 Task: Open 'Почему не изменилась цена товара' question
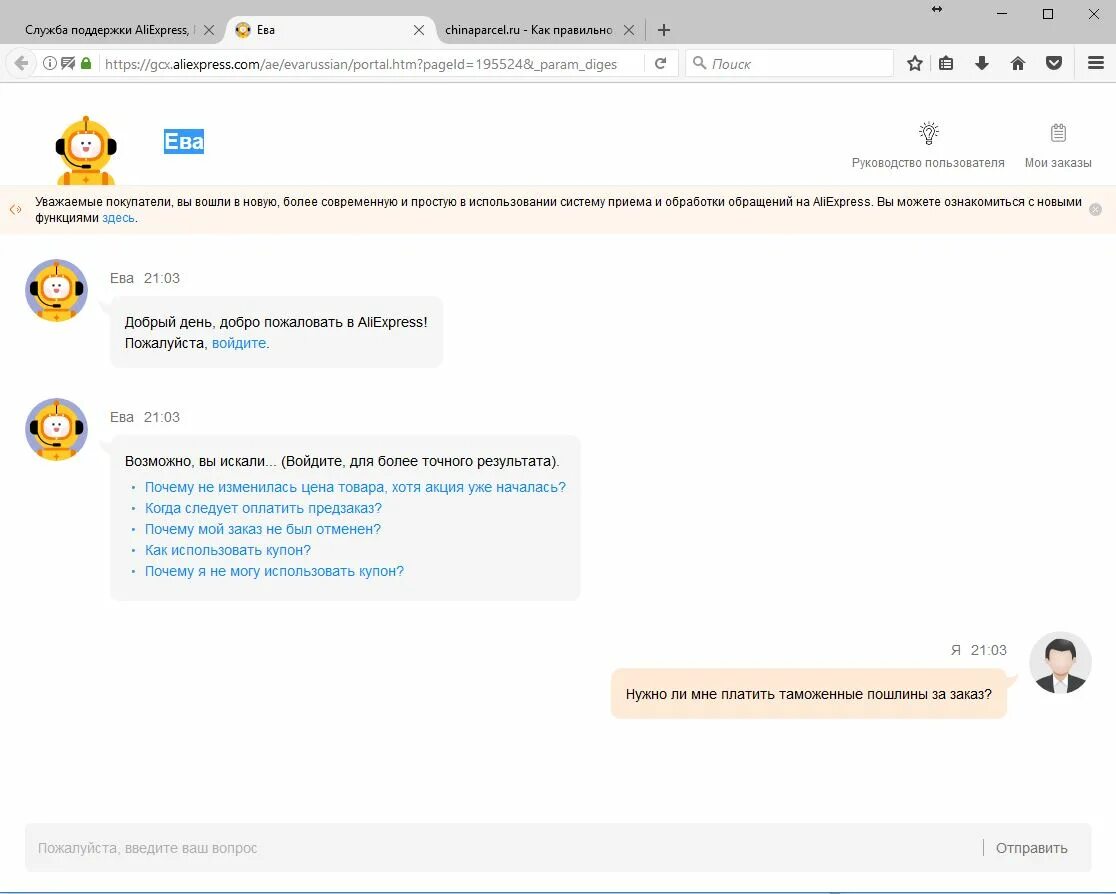point(355,488)
